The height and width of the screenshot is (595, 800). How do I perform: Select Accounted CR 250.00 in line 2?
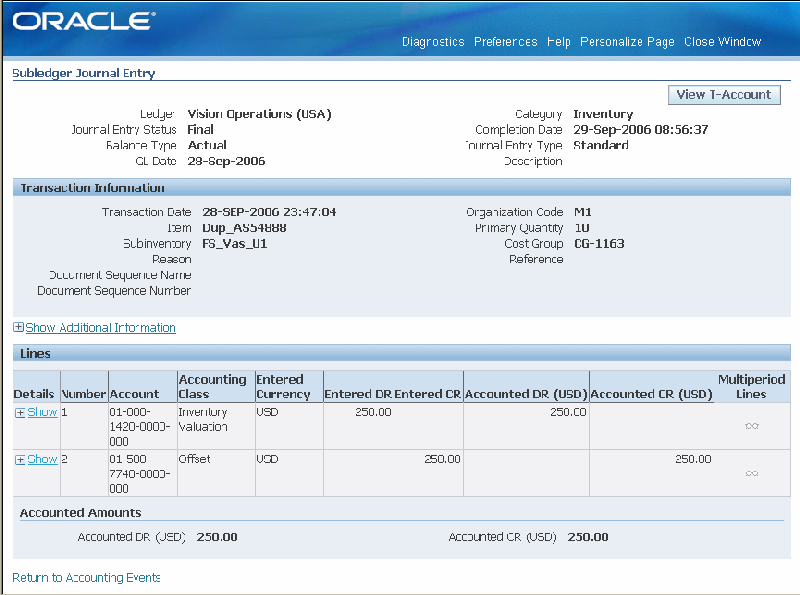click(x=693, y=459)
